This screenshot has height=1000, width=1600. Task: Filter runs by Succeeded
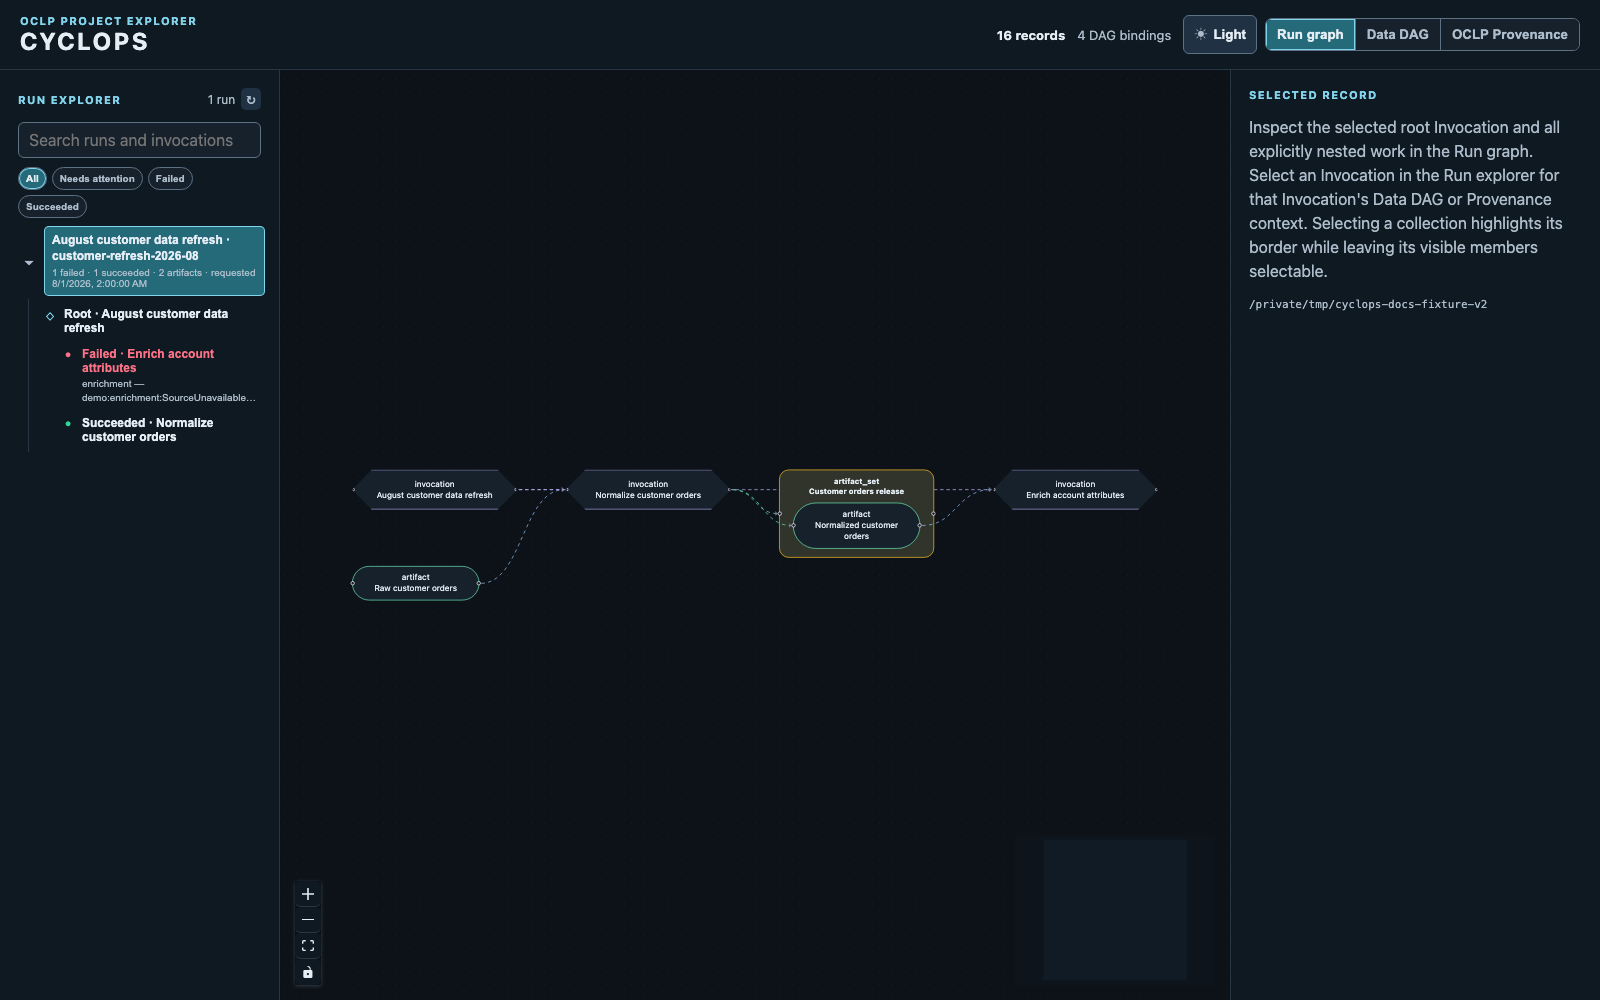point(52,207)
